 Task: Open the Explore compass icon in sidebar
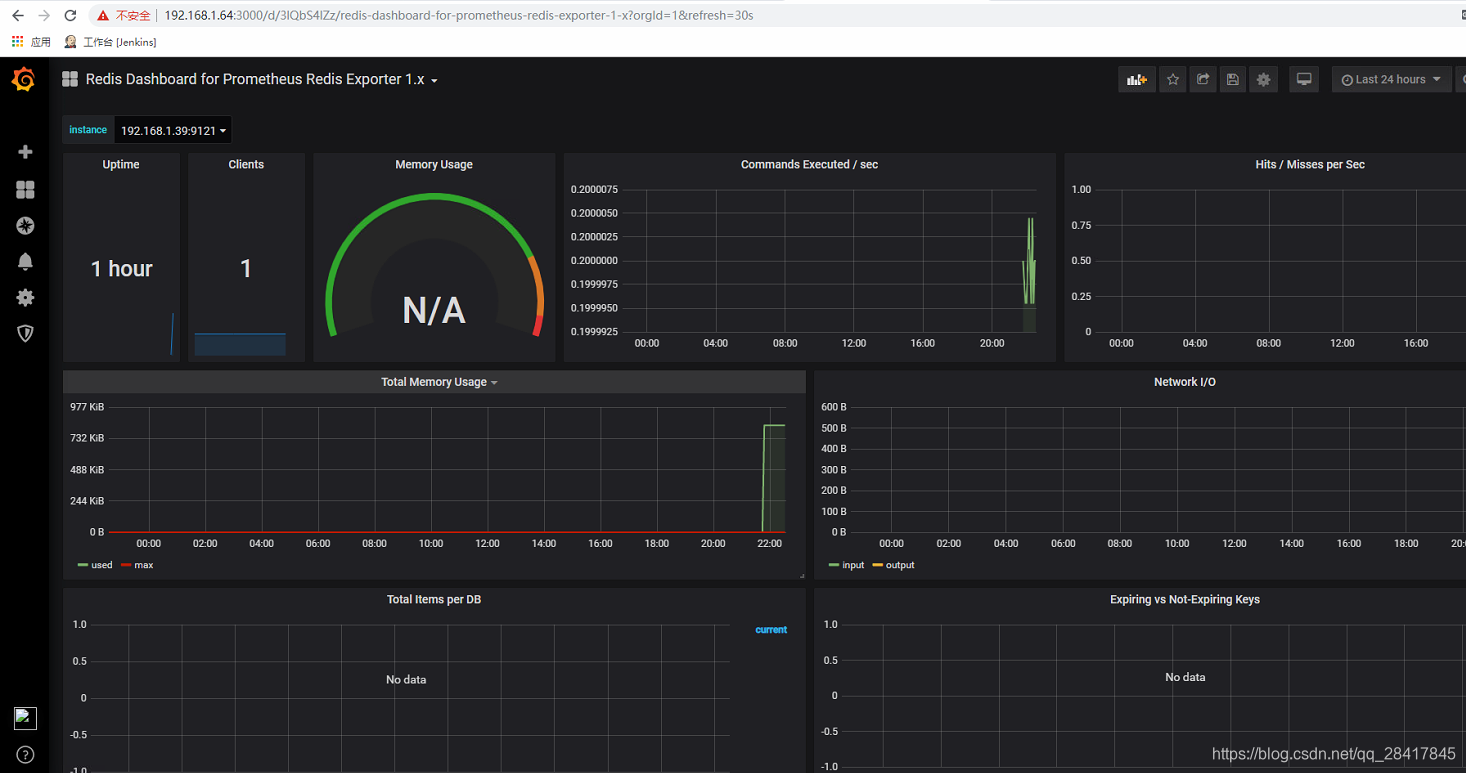25,226
